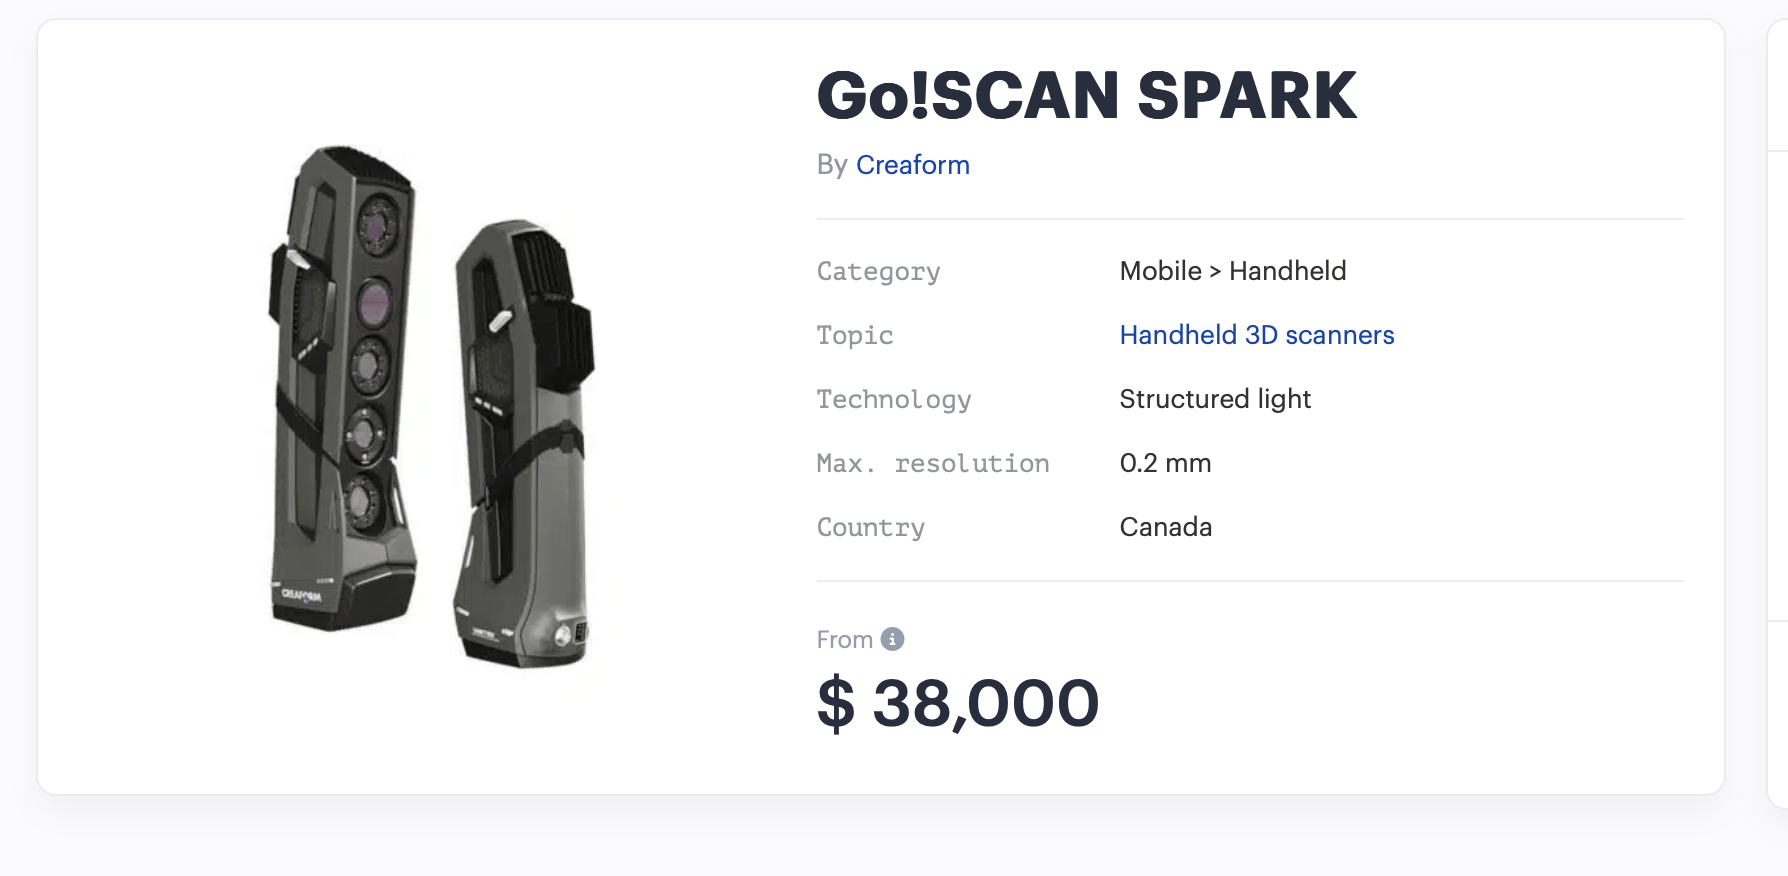Select the Mobile > Handheld category value
Screen dimensions: 1788x876
tap(1232, 271)
